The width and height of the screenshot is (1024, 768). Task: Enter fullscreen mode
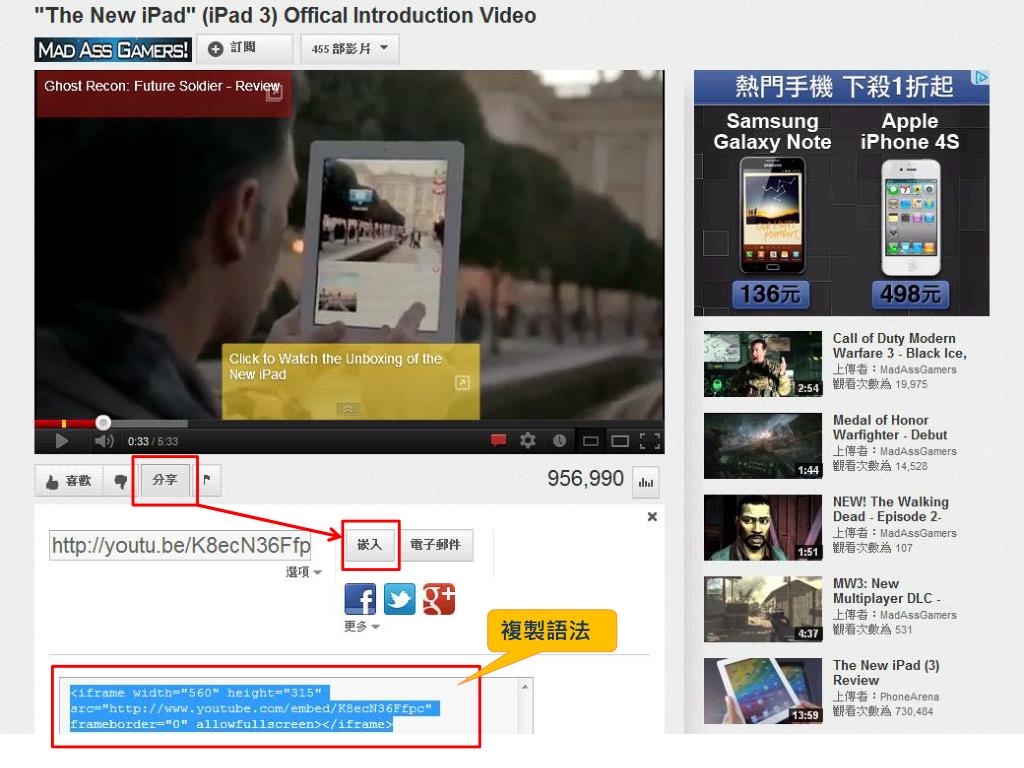pyautogui.click(x=650, y=441)
